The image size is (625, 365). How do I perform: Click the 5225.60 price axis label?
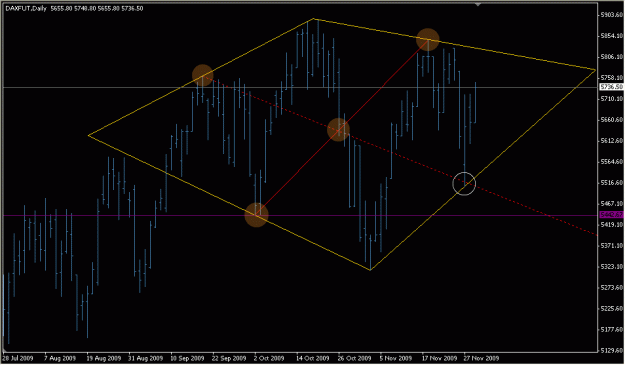(x=612, y=309)
